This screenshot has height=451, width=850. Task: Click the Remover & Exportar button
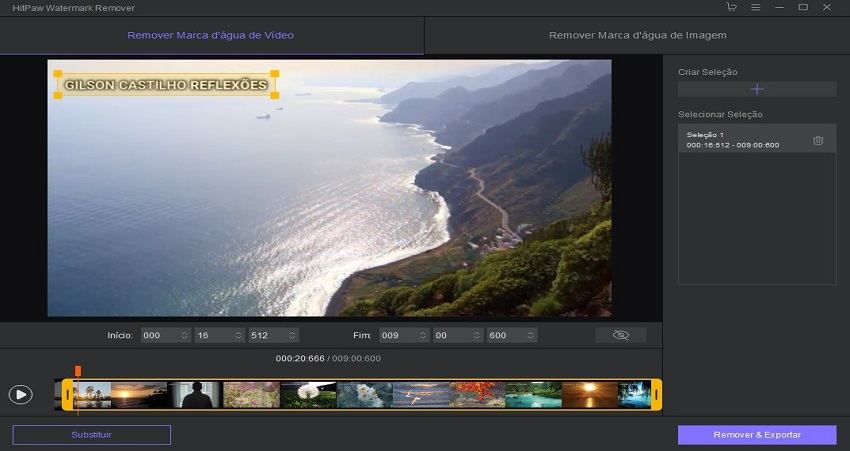click(756, 435)
